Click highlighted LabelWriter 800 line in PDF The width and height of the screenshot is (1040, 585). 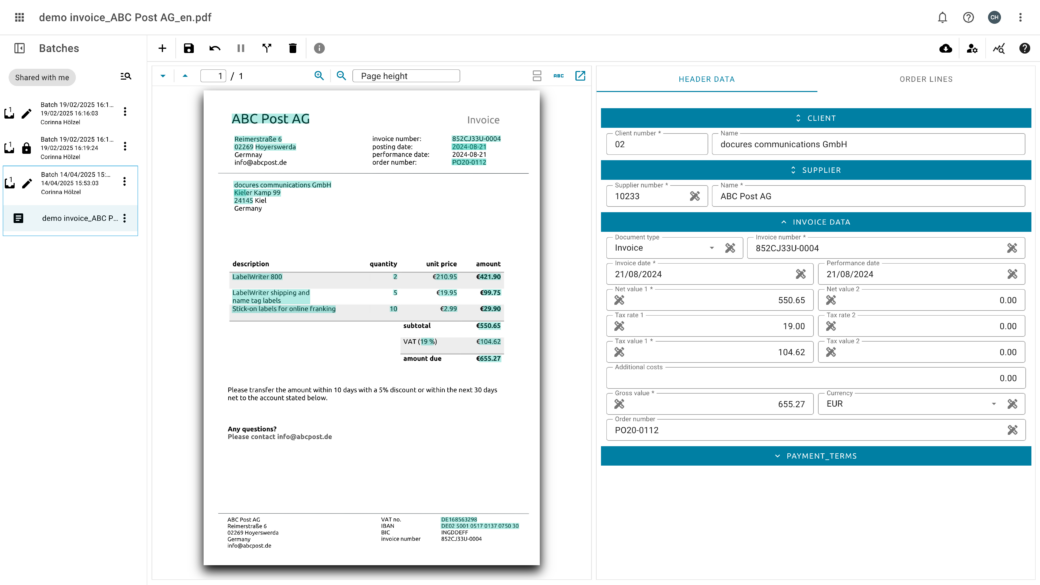257,277
